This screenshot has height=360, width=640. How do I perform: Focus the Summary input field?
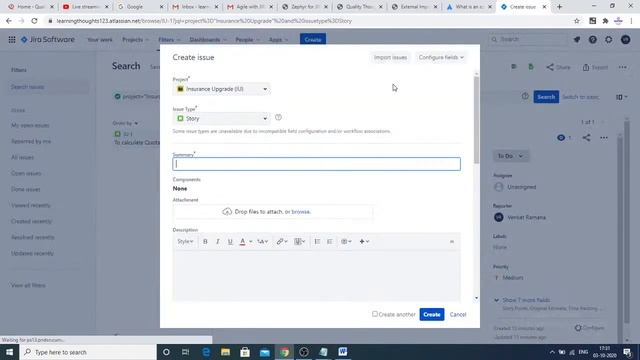[316, 164]
